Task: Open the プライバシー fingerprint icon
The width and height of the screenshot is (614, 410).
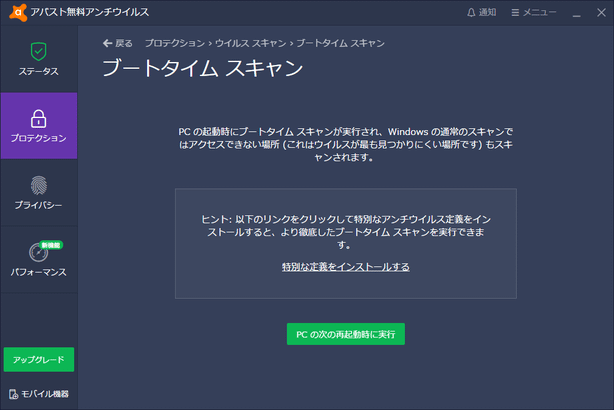Action: click(38, 185)
